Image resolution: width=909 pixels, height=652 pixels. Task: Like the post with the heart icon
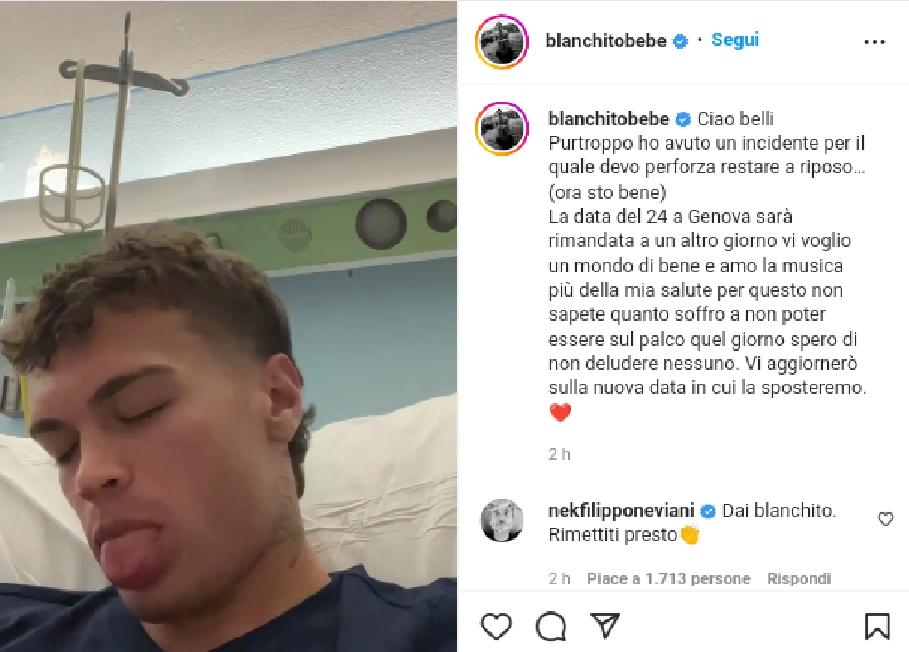[x=496, y=626]
